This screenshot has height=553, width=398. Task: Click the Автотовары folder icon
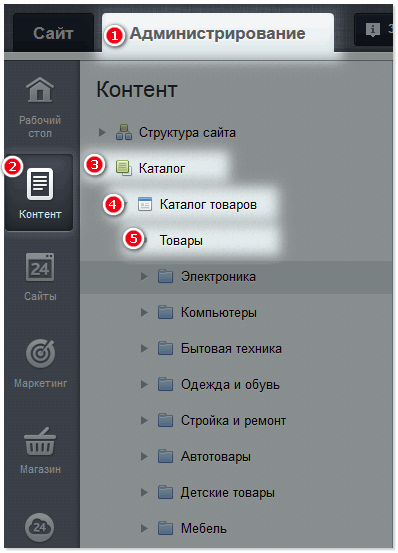tap(165, 456)
